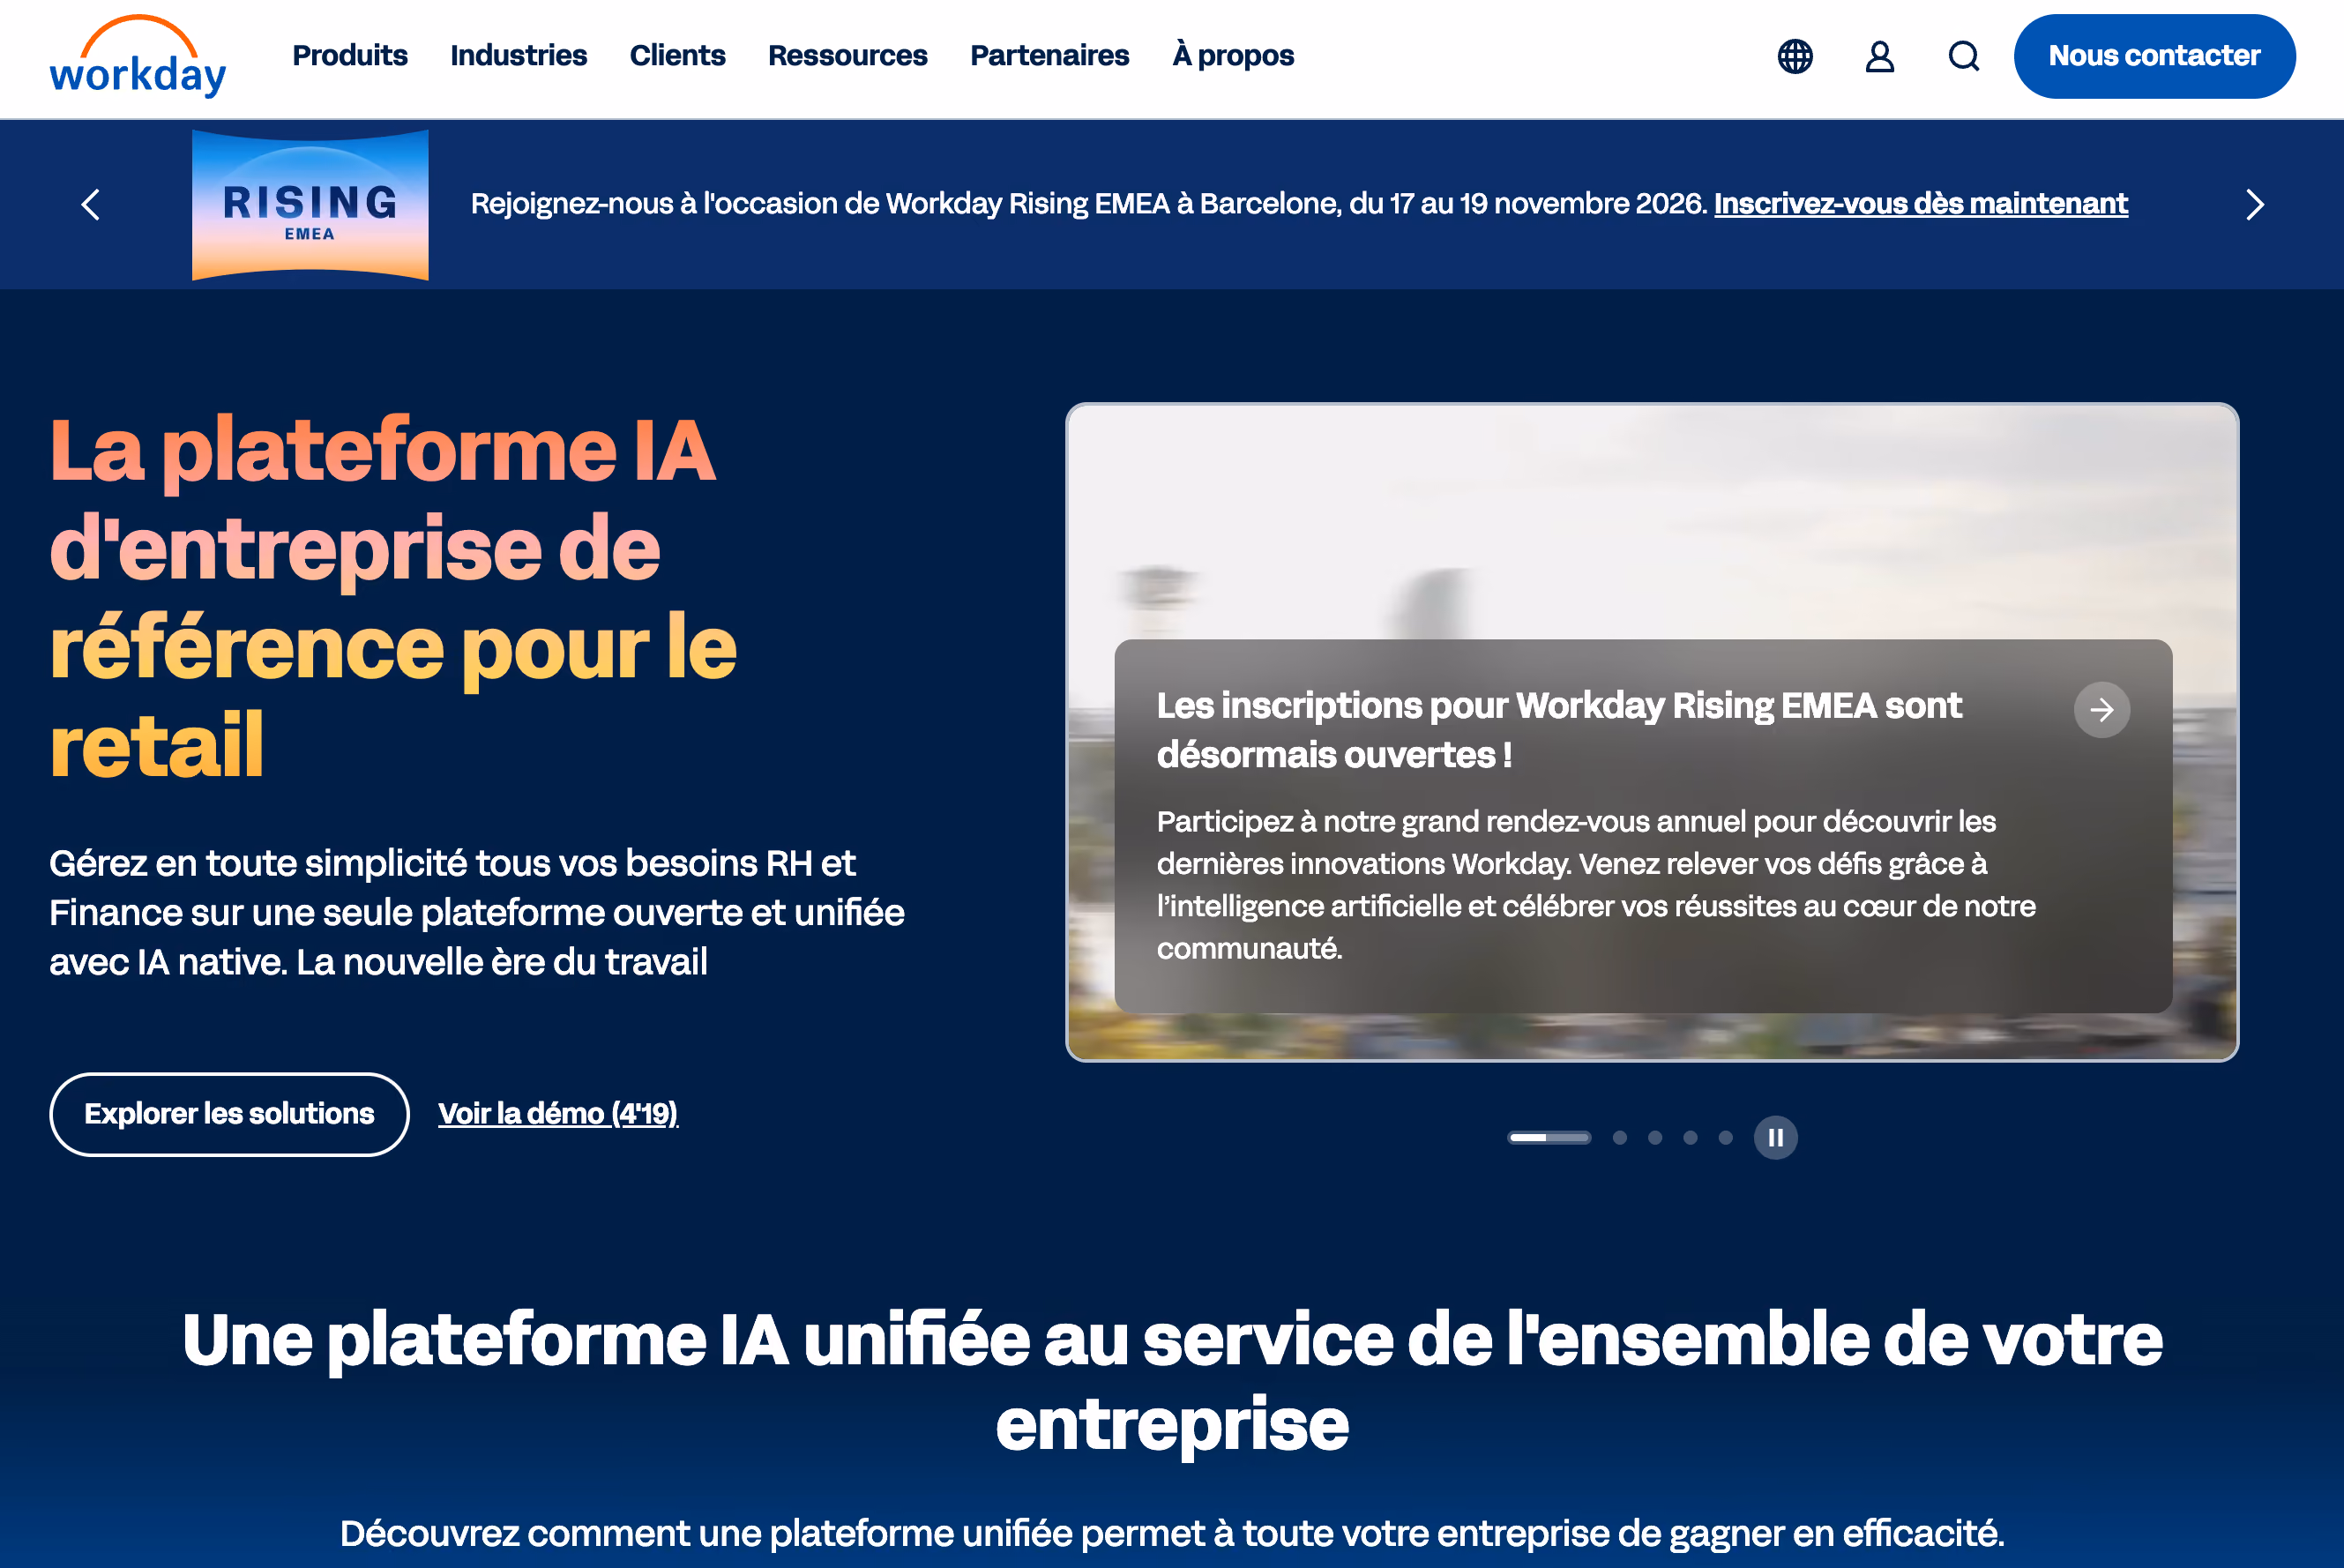Open the Ressources menu
The height and width of the screenshot is (1568, 2344).
point(847,56)
